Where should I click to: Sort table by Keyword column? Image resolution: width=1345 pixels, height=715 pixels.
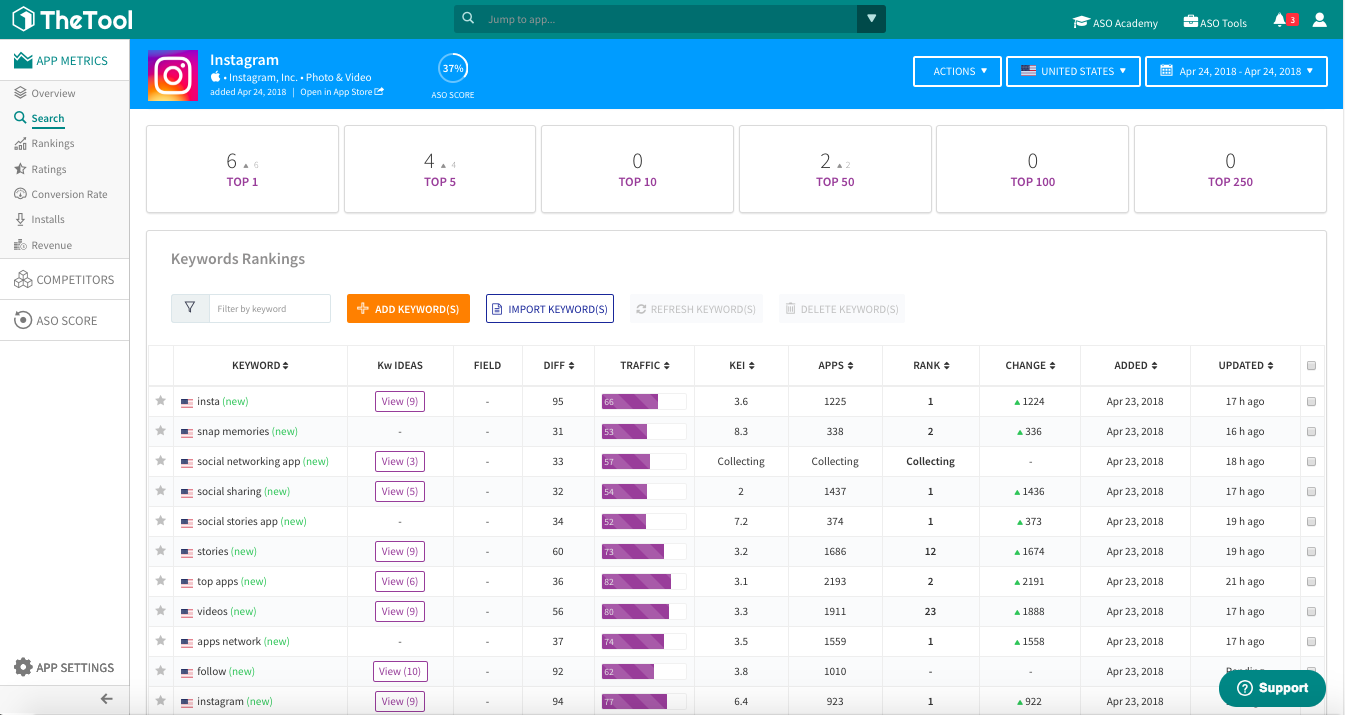tap(260, 365)
